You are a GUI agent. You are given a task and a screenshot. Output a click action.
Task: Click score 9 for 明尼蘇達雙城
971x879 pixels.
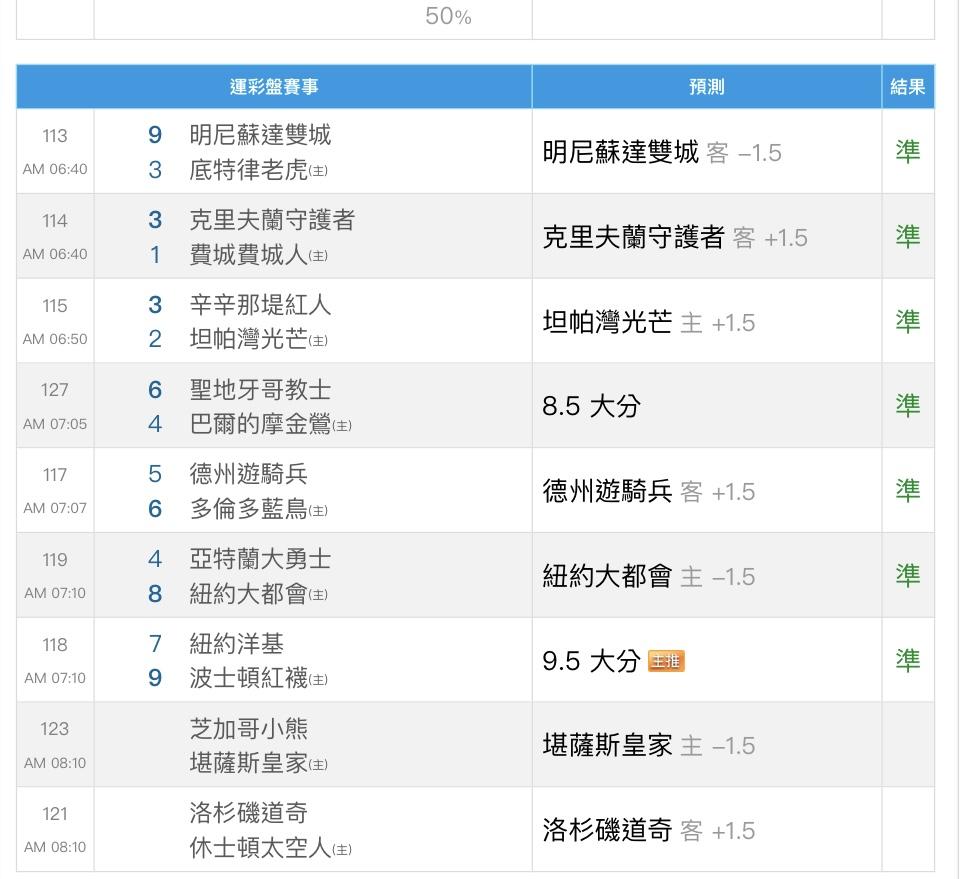pyautogui.click(x=155, y=134)
